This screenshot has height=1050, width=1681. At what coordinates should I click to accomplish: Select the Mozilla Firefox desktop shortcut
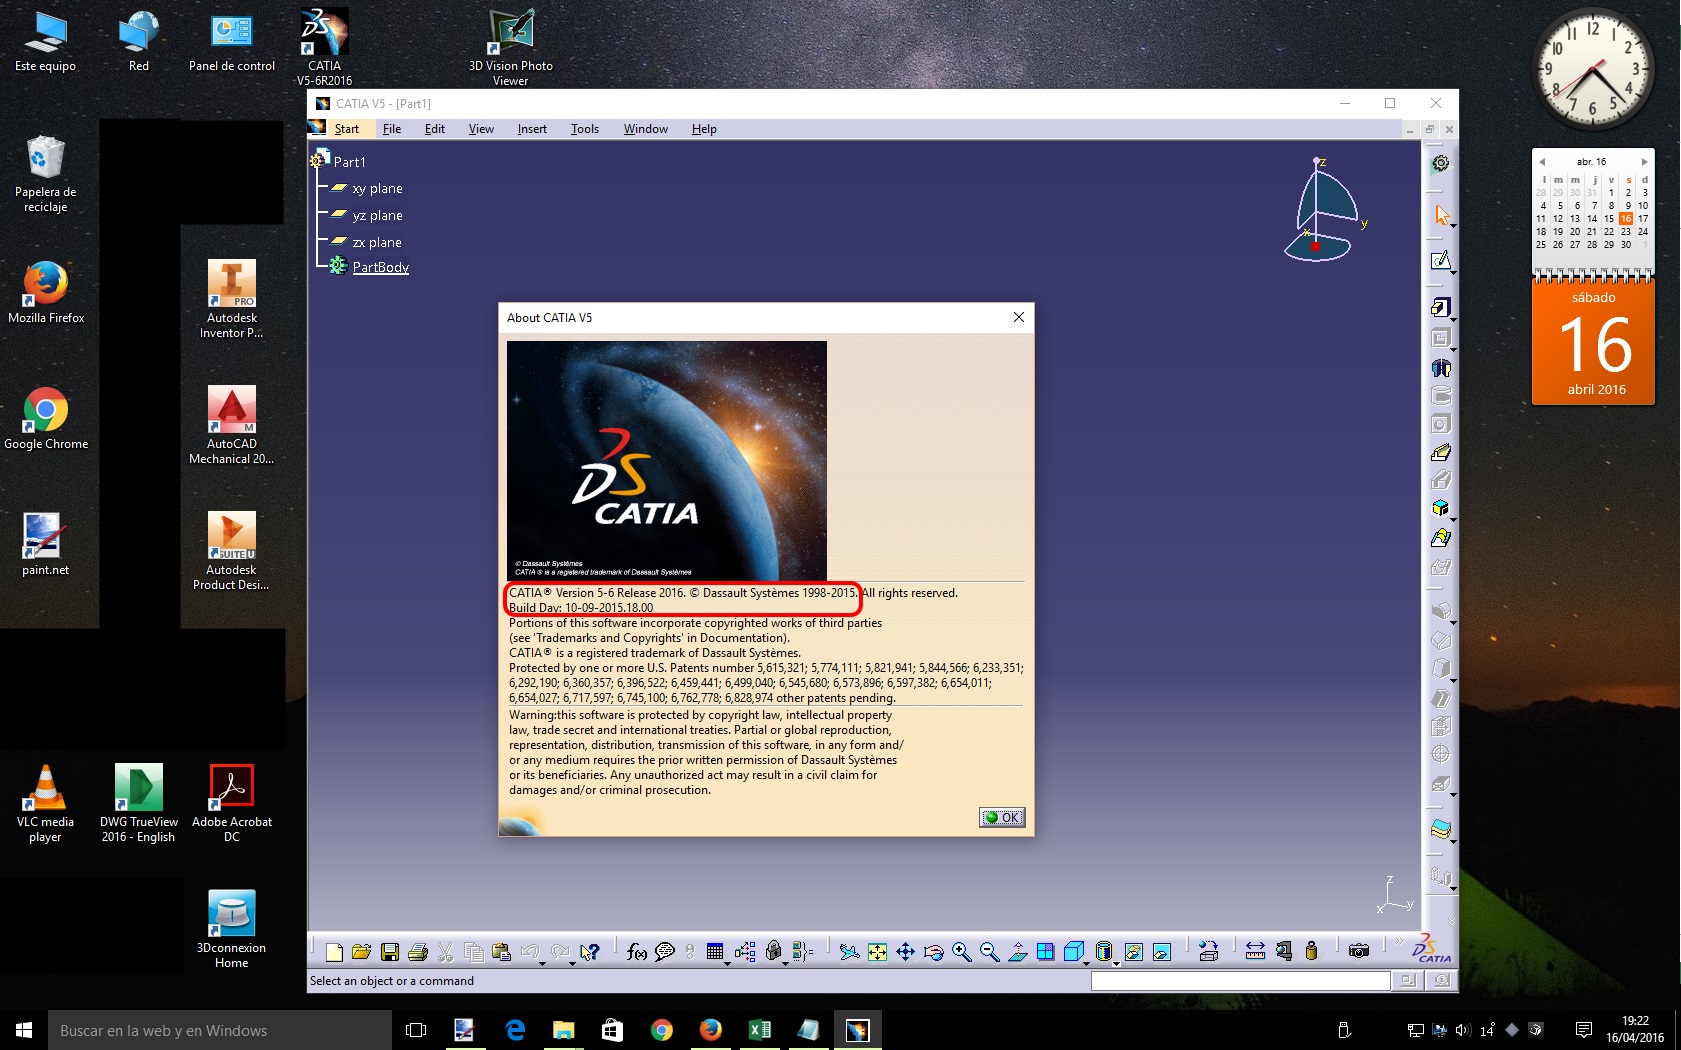tap(46, 293)
